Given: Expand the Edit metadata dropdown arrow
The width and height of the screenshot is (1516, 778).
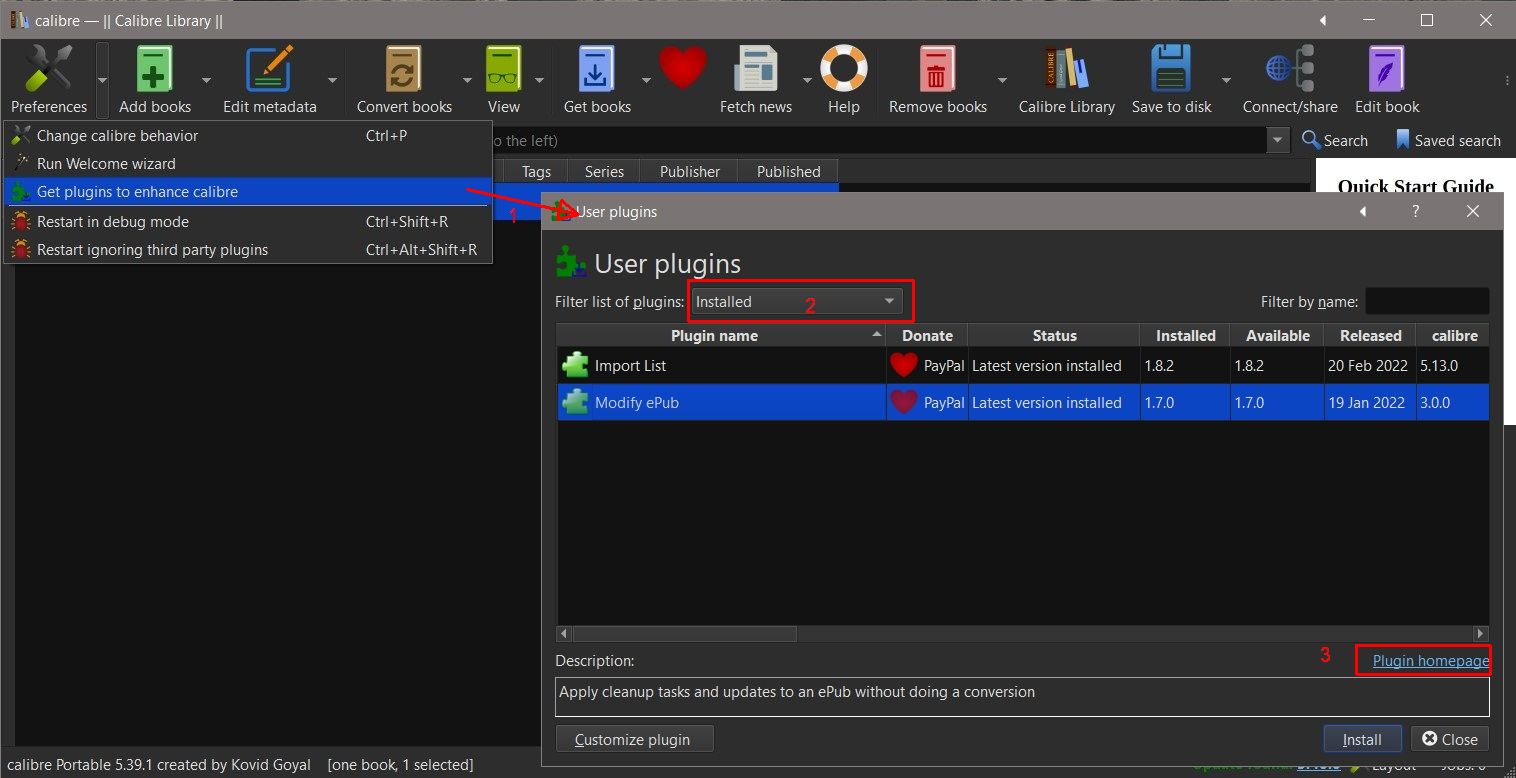Looking at the screenshot, I should (332, 80).
